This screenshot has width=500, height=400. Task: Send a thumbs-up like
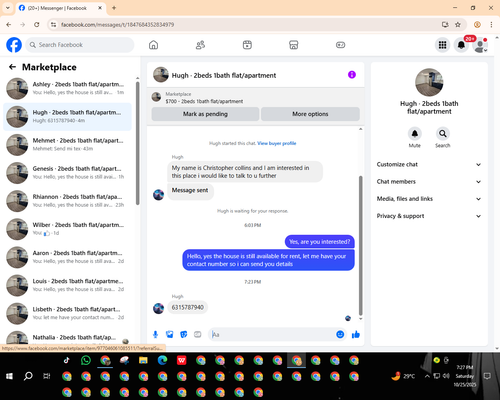(x=356, y=334)
